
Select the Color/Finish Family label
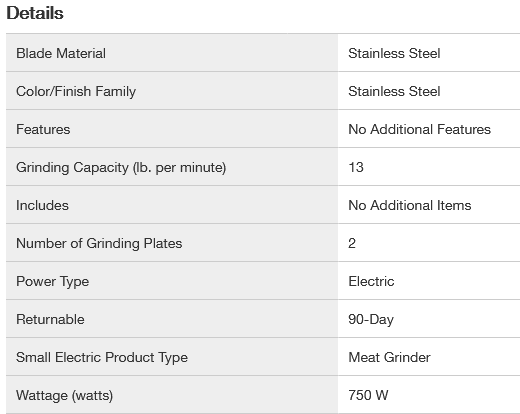(x=76, y=92)
